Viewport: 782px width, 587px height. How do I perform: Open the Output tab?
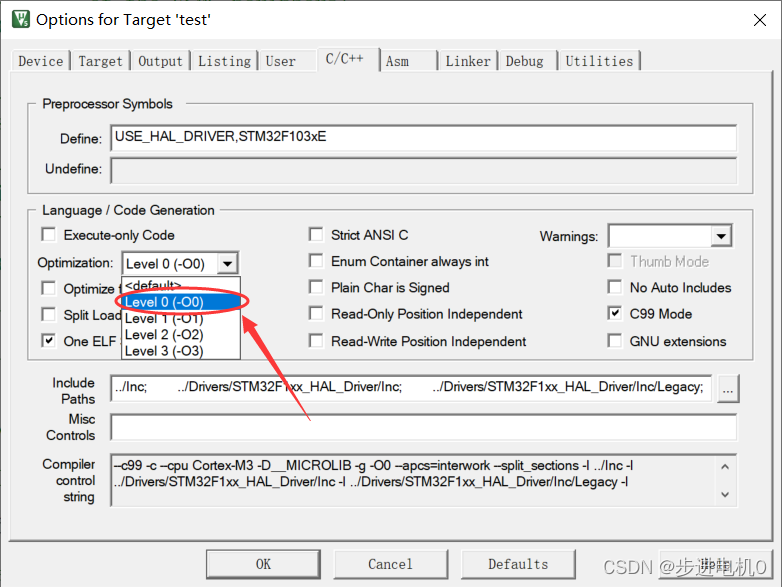coord(161,61)
